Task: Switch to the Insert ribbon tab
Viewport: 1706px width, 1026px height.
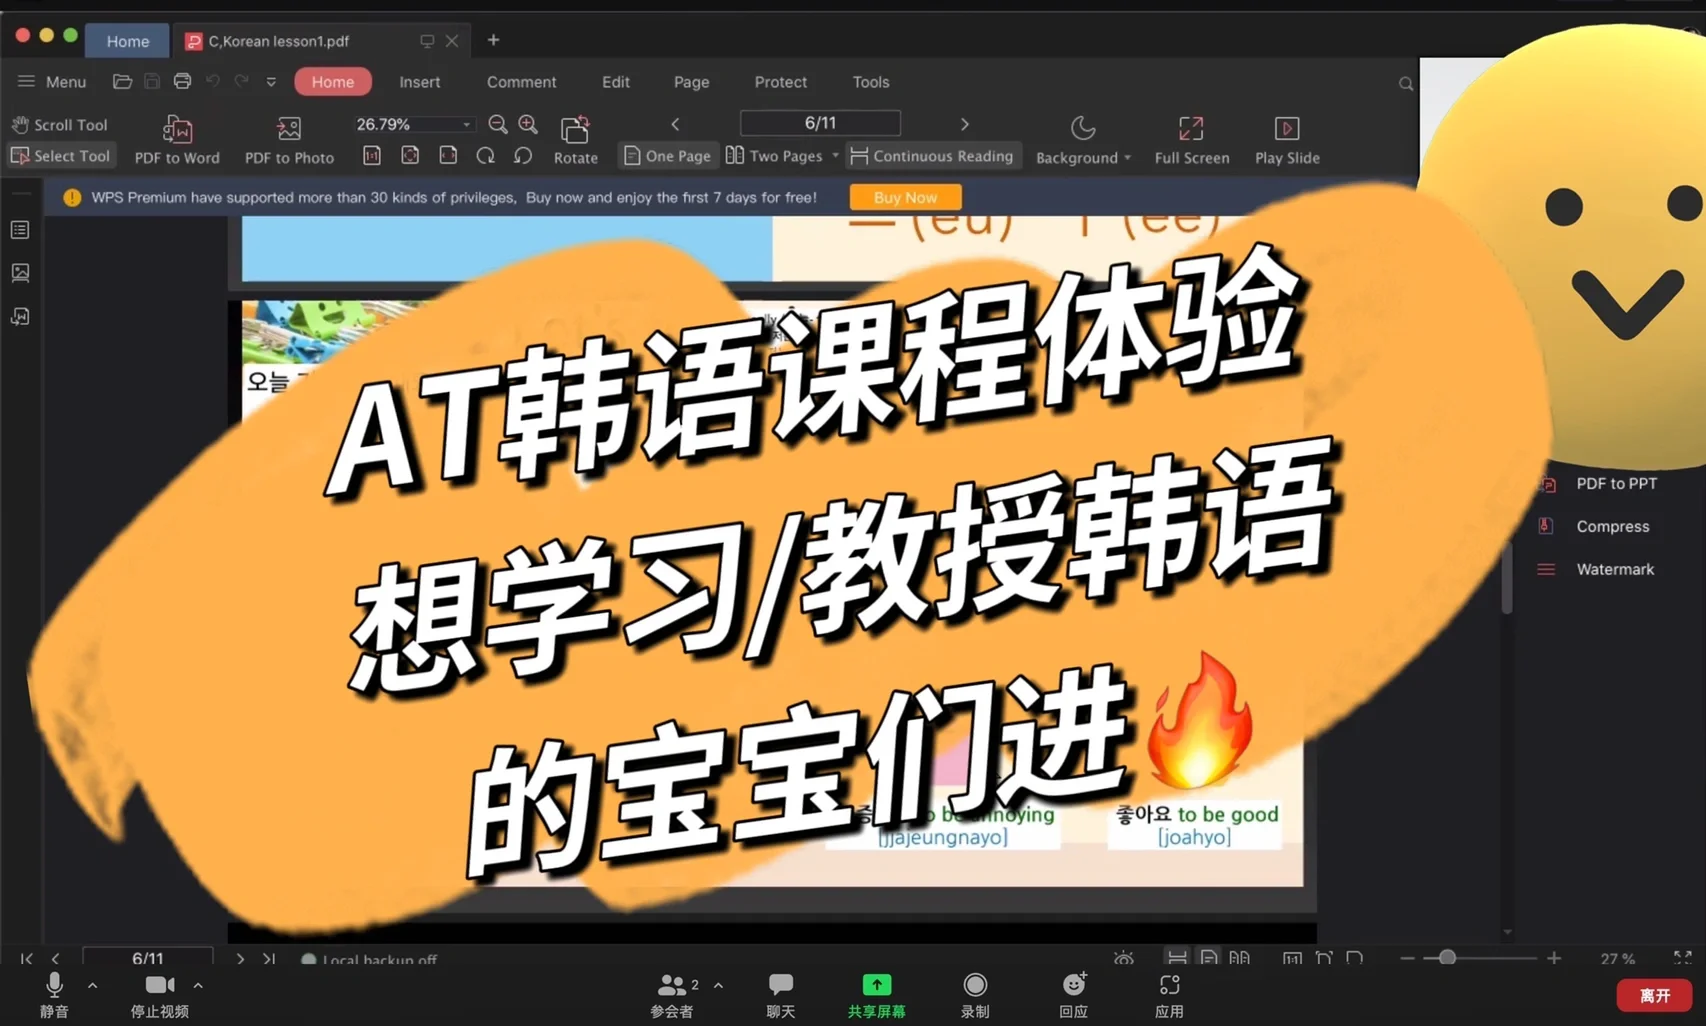Action: [419, 81]
